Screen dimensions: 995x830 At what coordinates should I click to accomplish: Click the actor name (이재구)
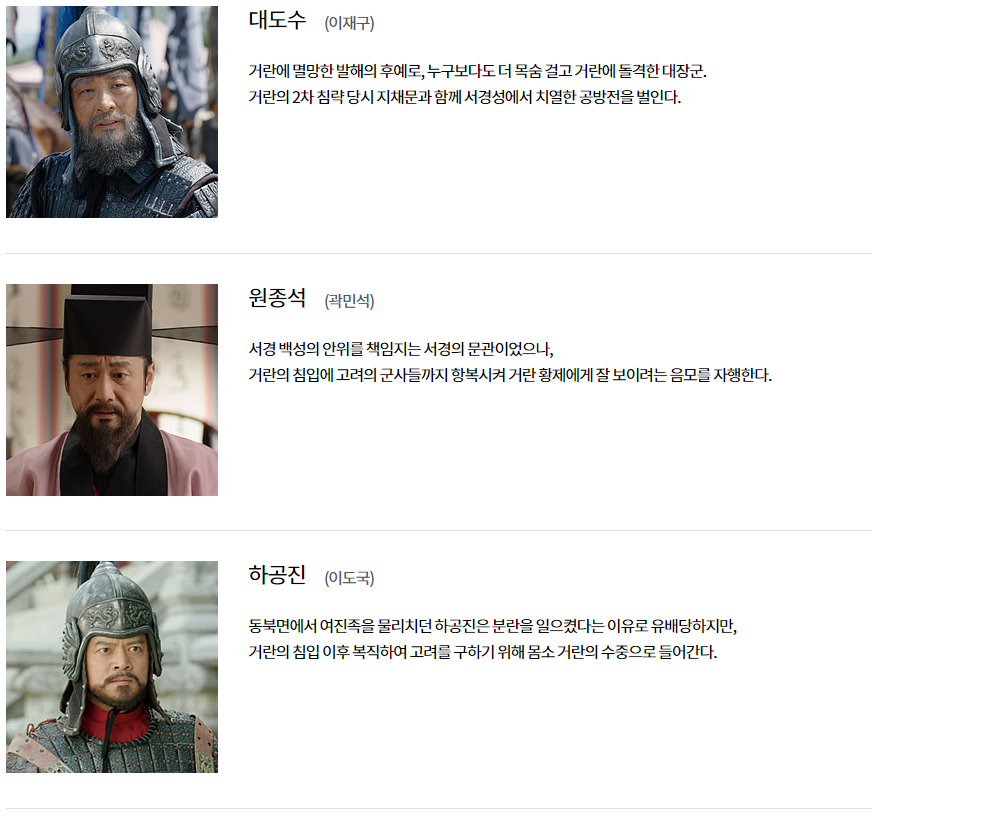coord(349,23)
